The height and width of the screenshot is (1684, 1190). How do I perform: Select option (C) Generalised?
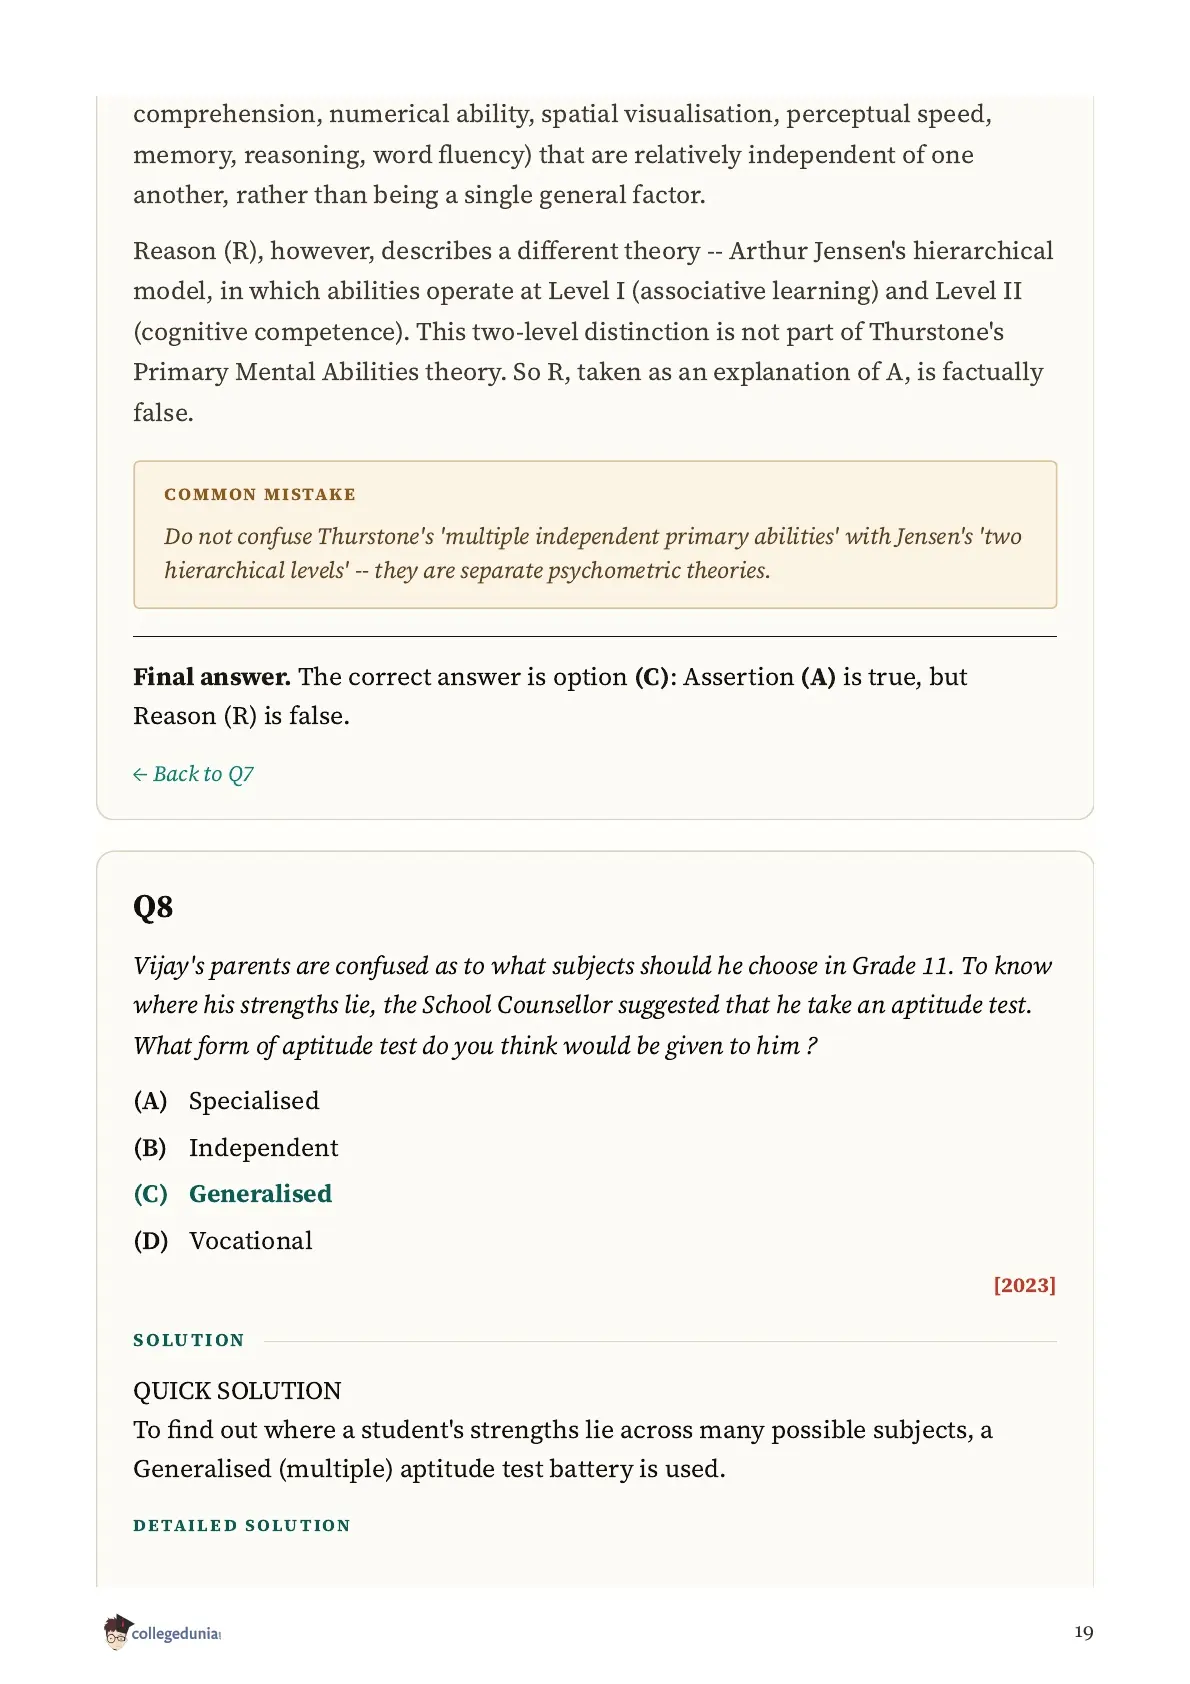(x=232, y=1194)
